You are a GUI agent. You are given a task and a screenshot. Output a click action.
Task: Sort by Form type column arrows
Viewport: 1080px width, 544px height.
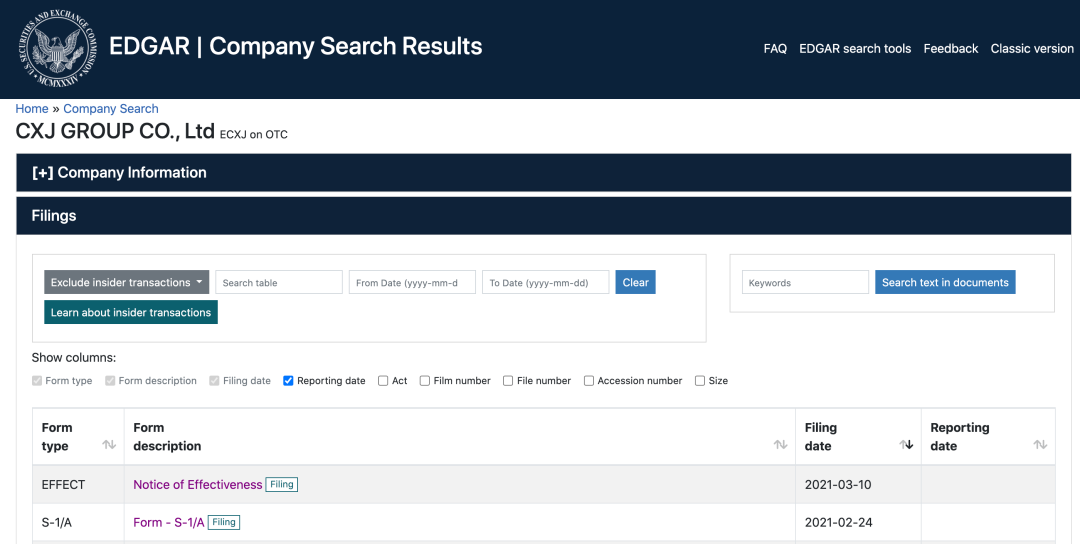pyautogui.click(x=109, y=445)
